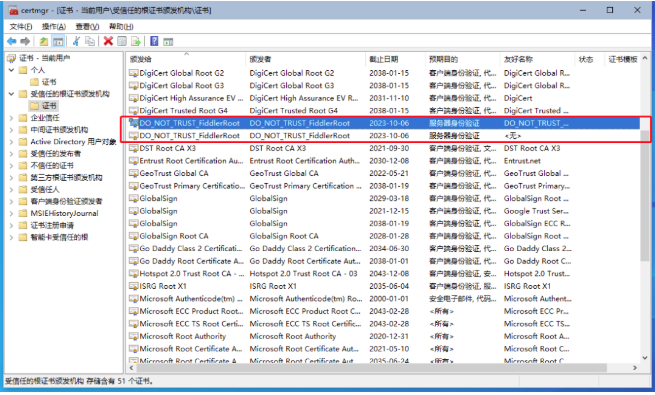The width and height of the screenshot is (655, 395).
Task: Select highlighted DO_NOT_TRUST_FiddlerRoot row
Action: pyautogui.click(x=383, y=123)
